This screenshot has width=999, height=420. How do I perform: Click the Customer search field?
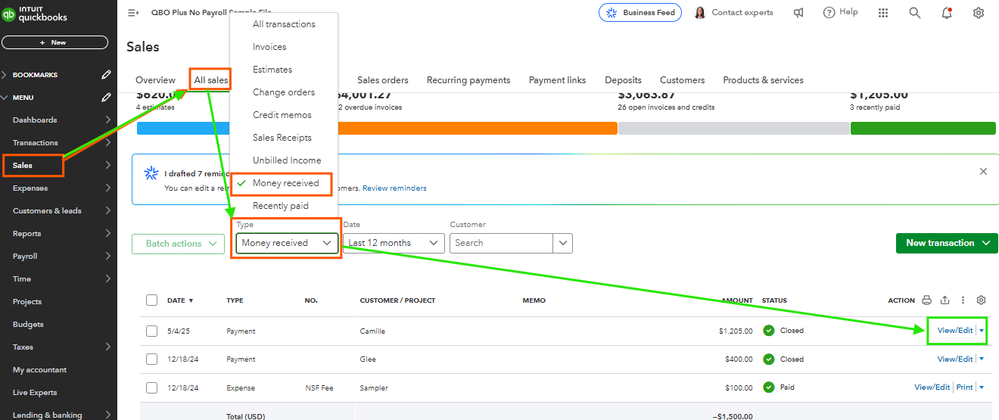coord(501,243)
